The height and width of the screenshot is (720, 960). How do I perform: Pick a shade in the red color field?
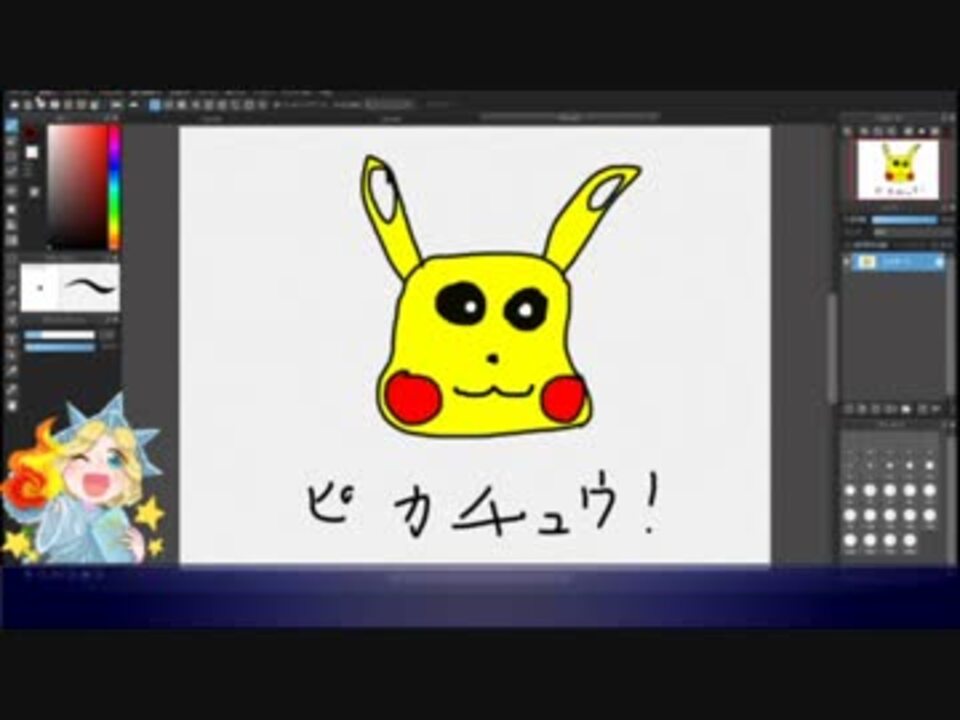tap(77, 187)
